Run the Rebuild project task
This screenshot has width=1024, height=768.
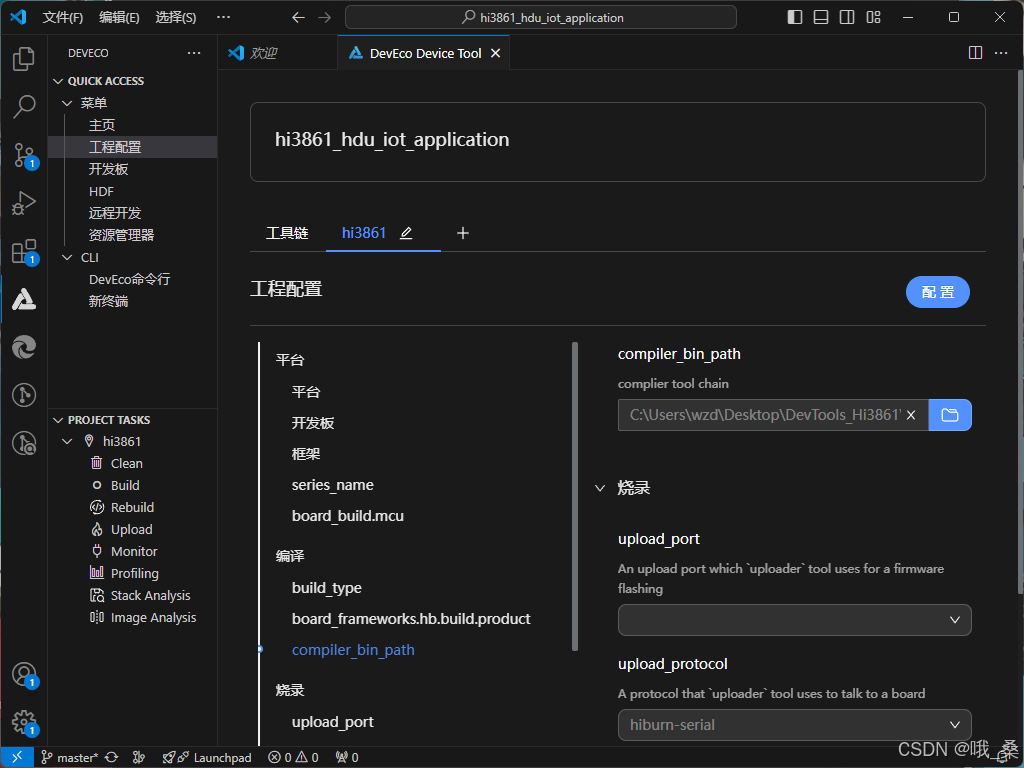click(x=132, y=507)
